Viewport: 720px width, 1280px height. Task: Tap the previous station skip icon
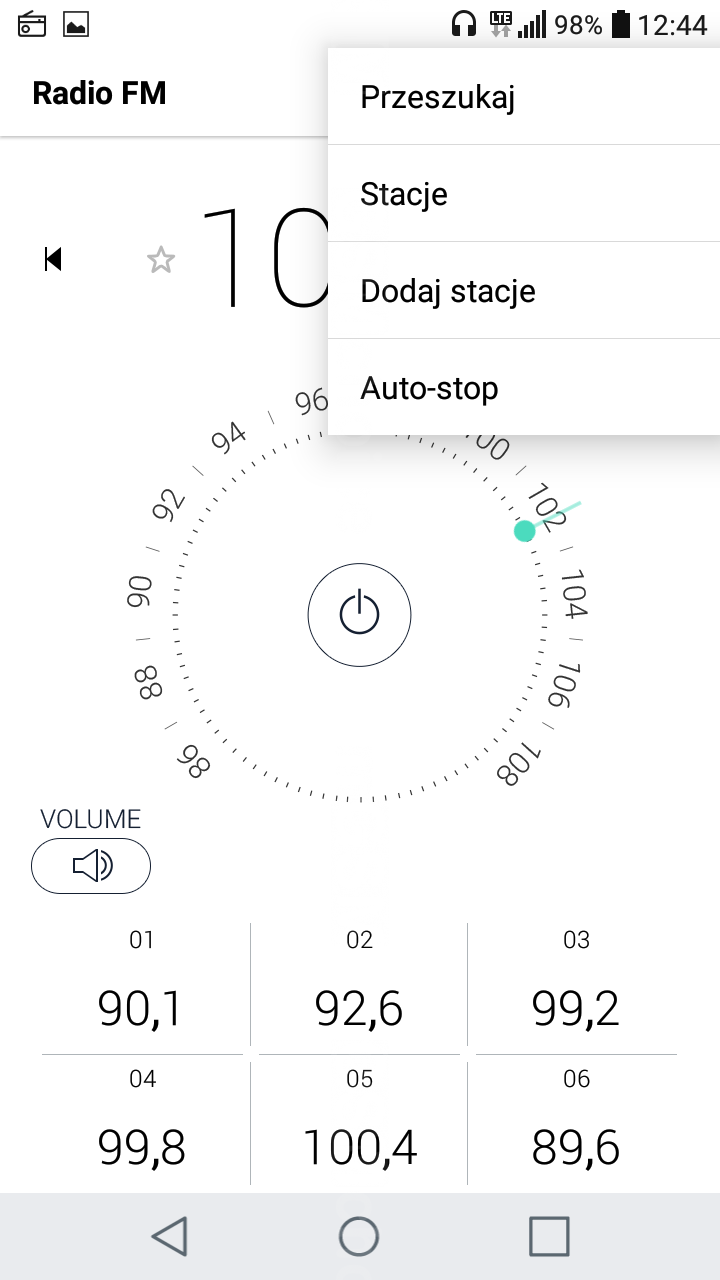coord(54,260)
